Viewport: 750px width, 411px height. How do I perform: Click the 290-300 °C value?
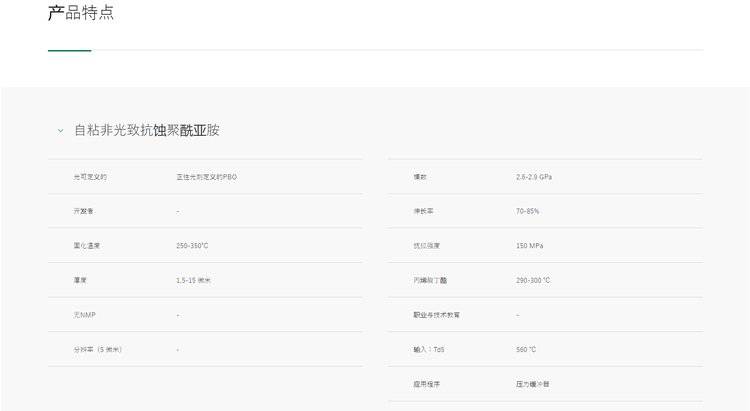tap(533, 280)
